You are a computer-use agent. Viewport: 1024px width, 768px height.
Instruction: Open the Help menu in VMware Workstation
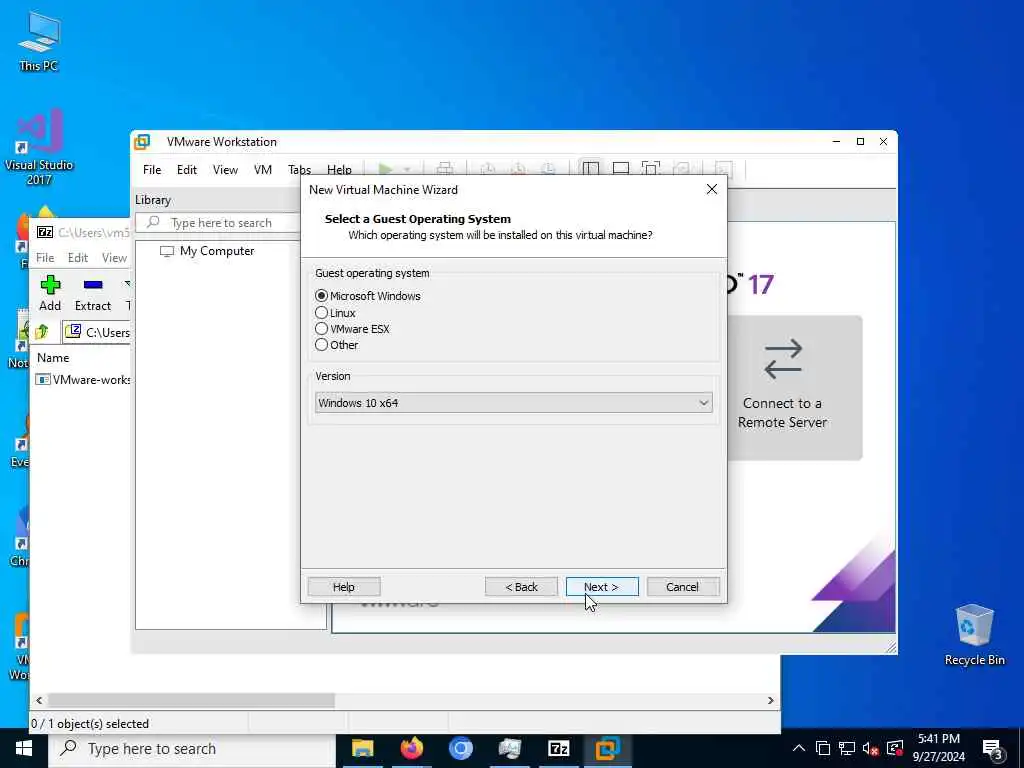click(339, 170)
